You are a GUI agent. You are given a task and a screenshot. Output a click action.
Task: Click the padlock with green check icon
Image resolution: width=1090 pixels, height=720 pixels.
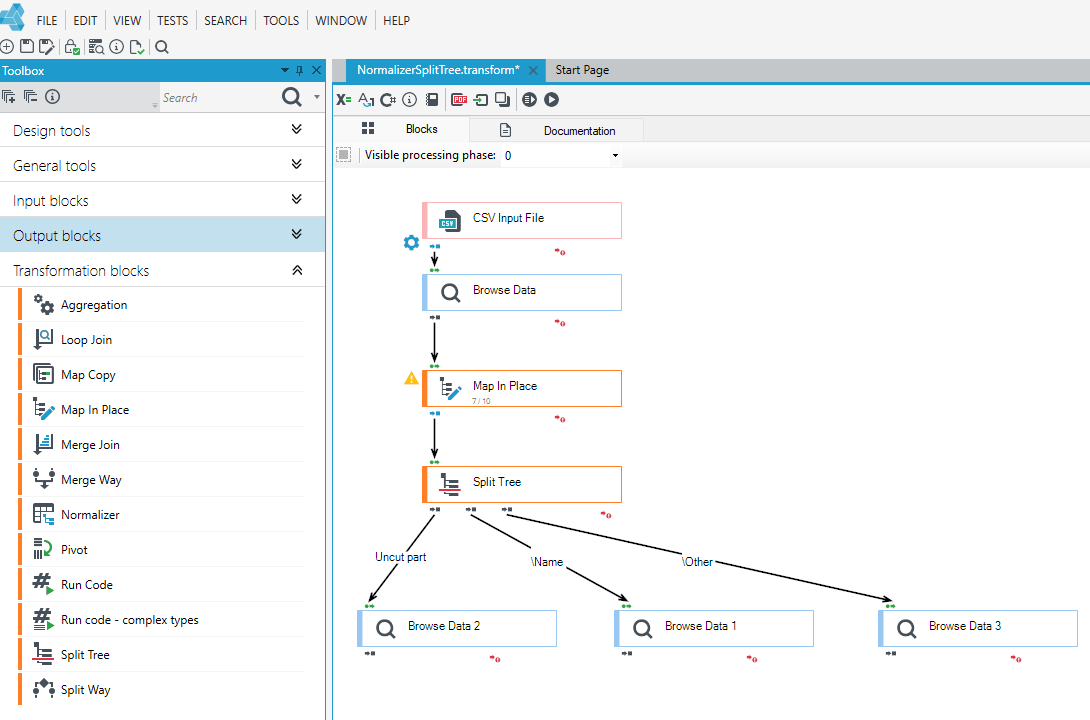coord(72,47)
